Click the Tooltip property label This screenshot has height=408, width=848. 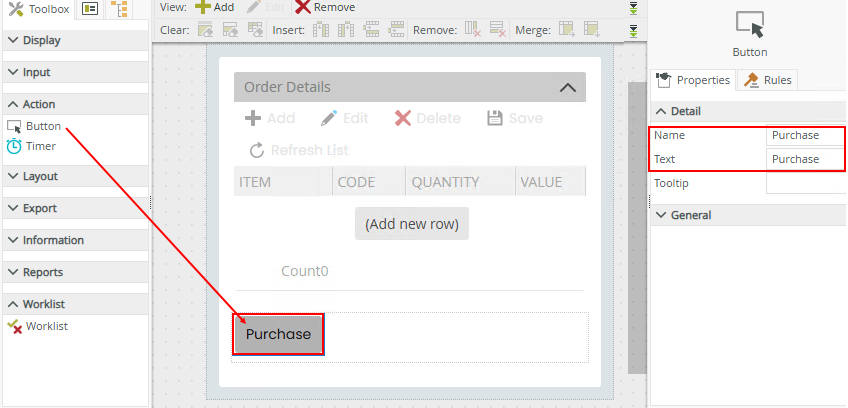[671, 183]
